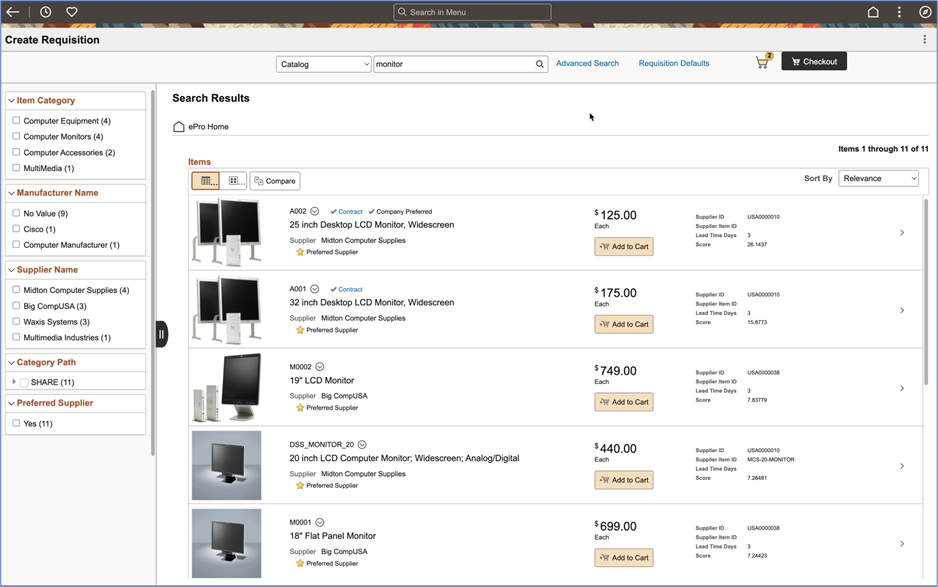The width and height of the screenshot is (938, 587).
Task: Open the shopping cart icon
Action: point(762,63)
